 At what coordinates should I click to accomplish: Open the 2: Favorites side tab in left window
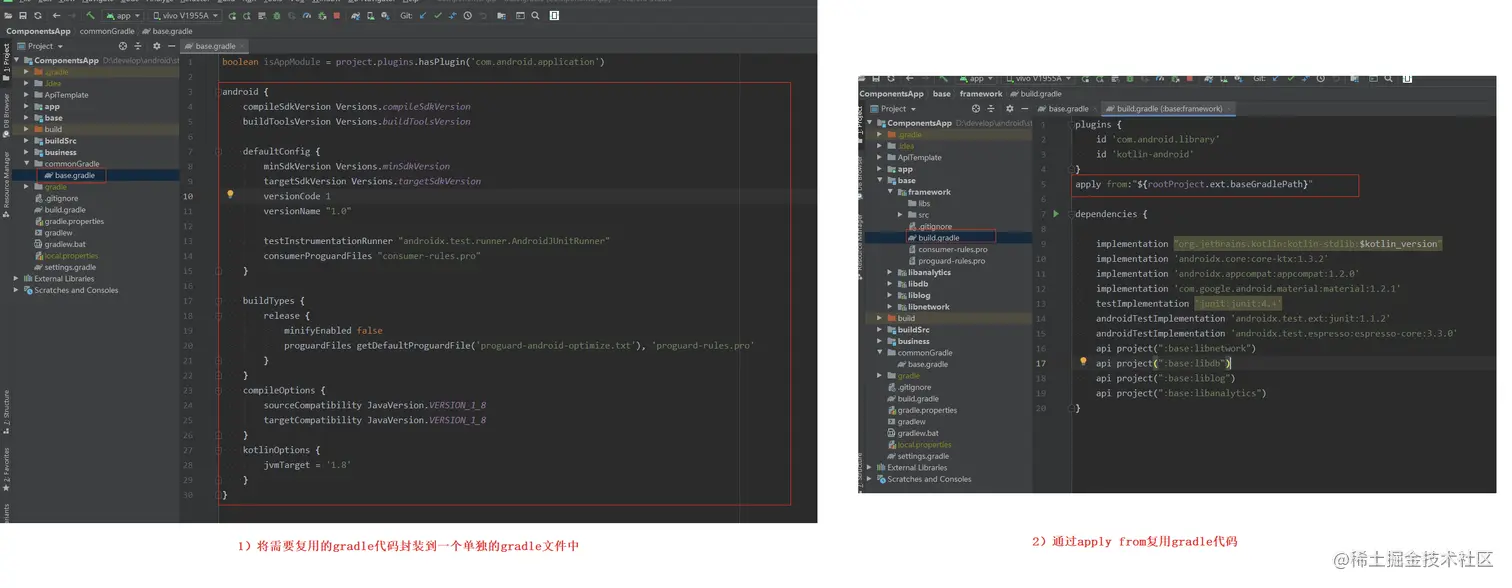coord(5,470)
